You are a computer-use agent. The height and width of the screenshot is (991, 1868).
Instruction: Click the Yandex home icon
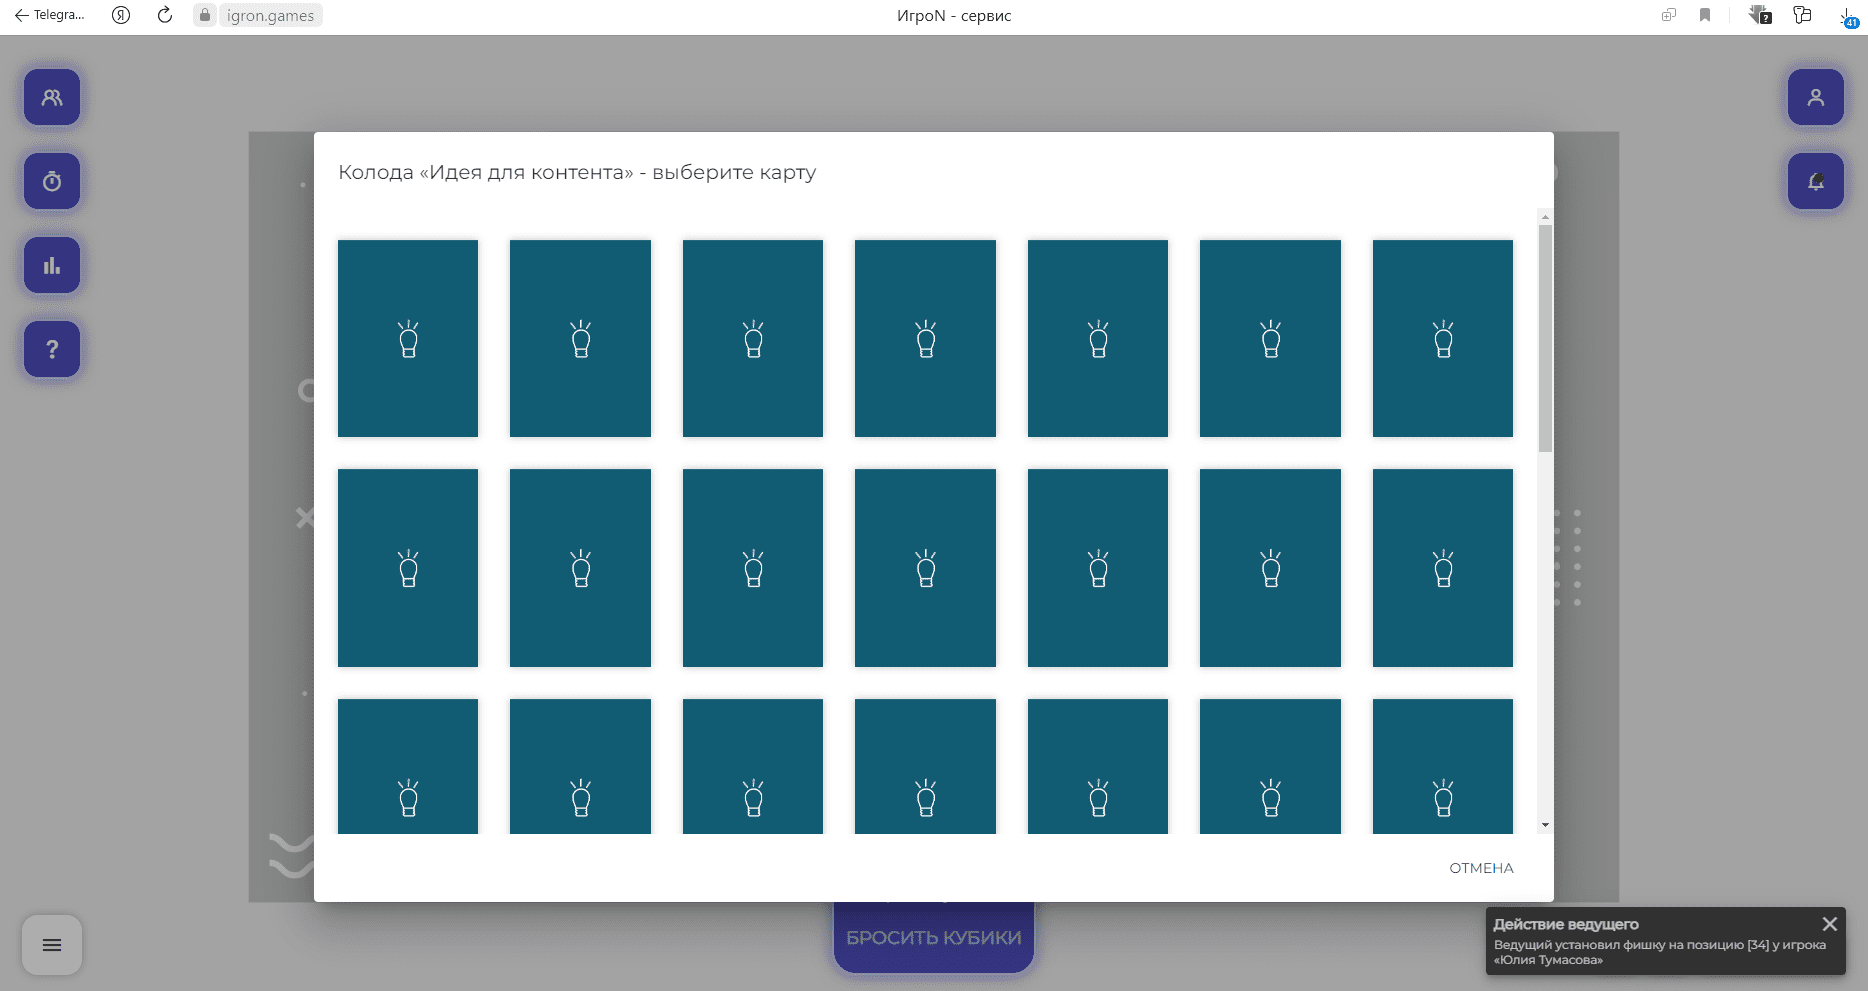point(121,15)
